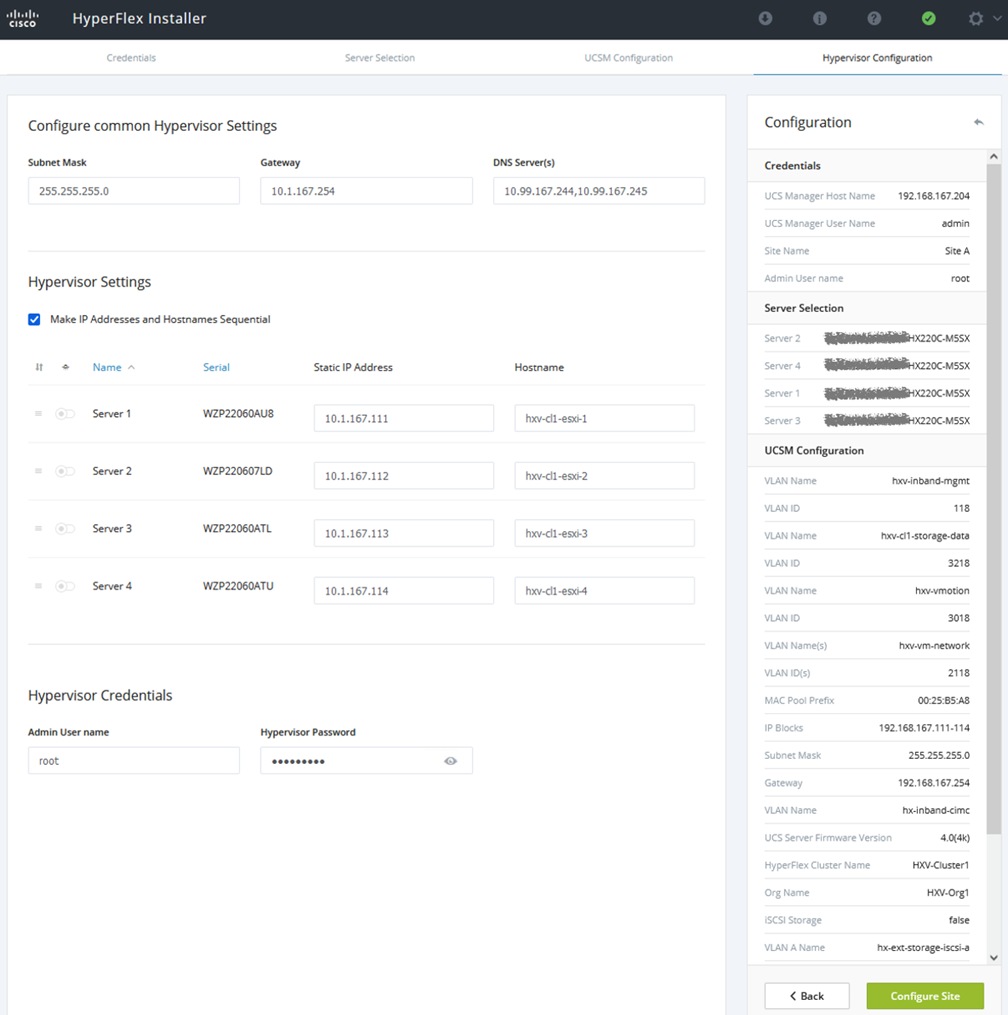The image size is (1008, 1015).
Task: Click serial WZP22060AU8
Action: (x=238, y=414)
